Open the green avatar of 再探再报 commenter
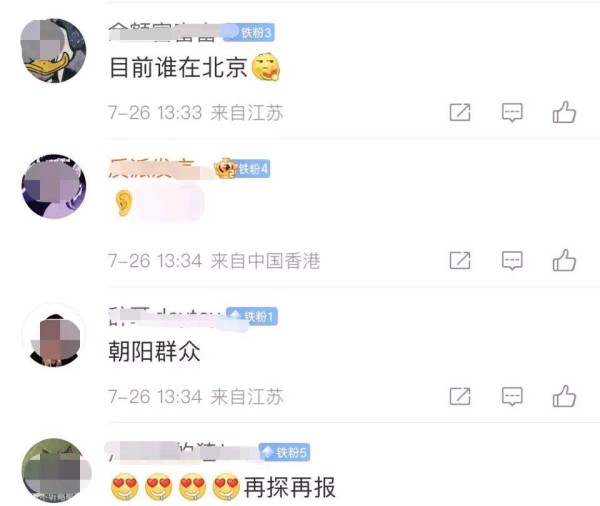600x506 pixels. pos(54,470)
